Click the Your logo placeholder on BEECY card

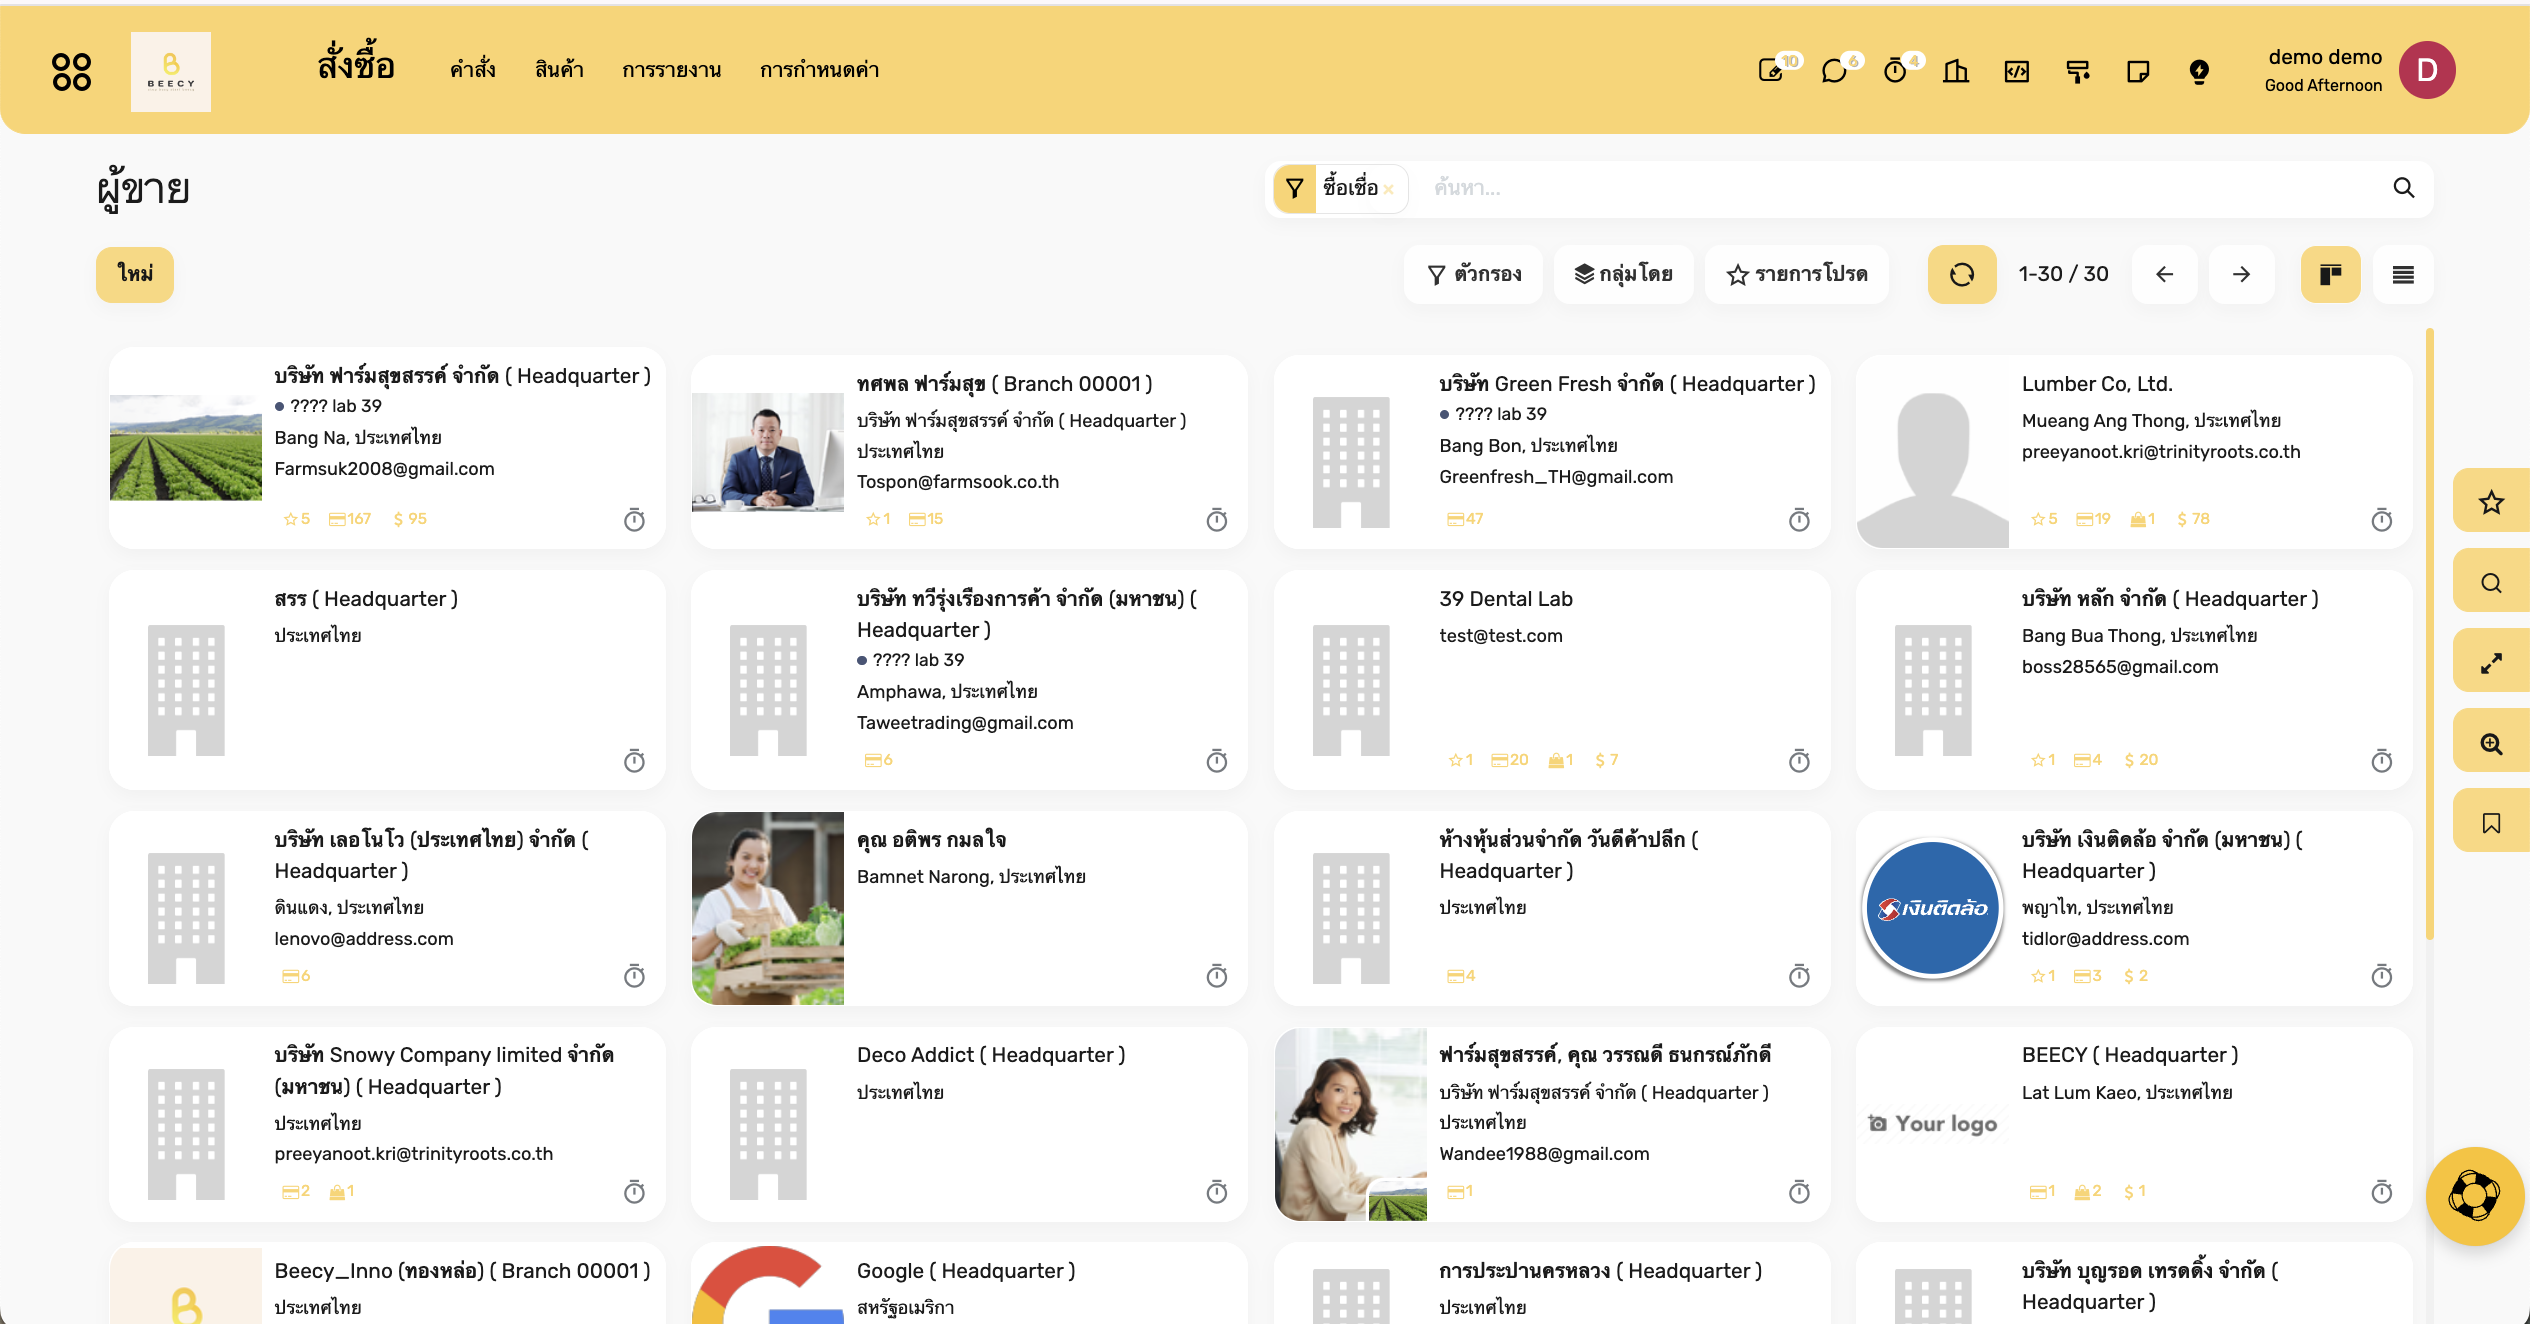[x=1933, y=1124]
